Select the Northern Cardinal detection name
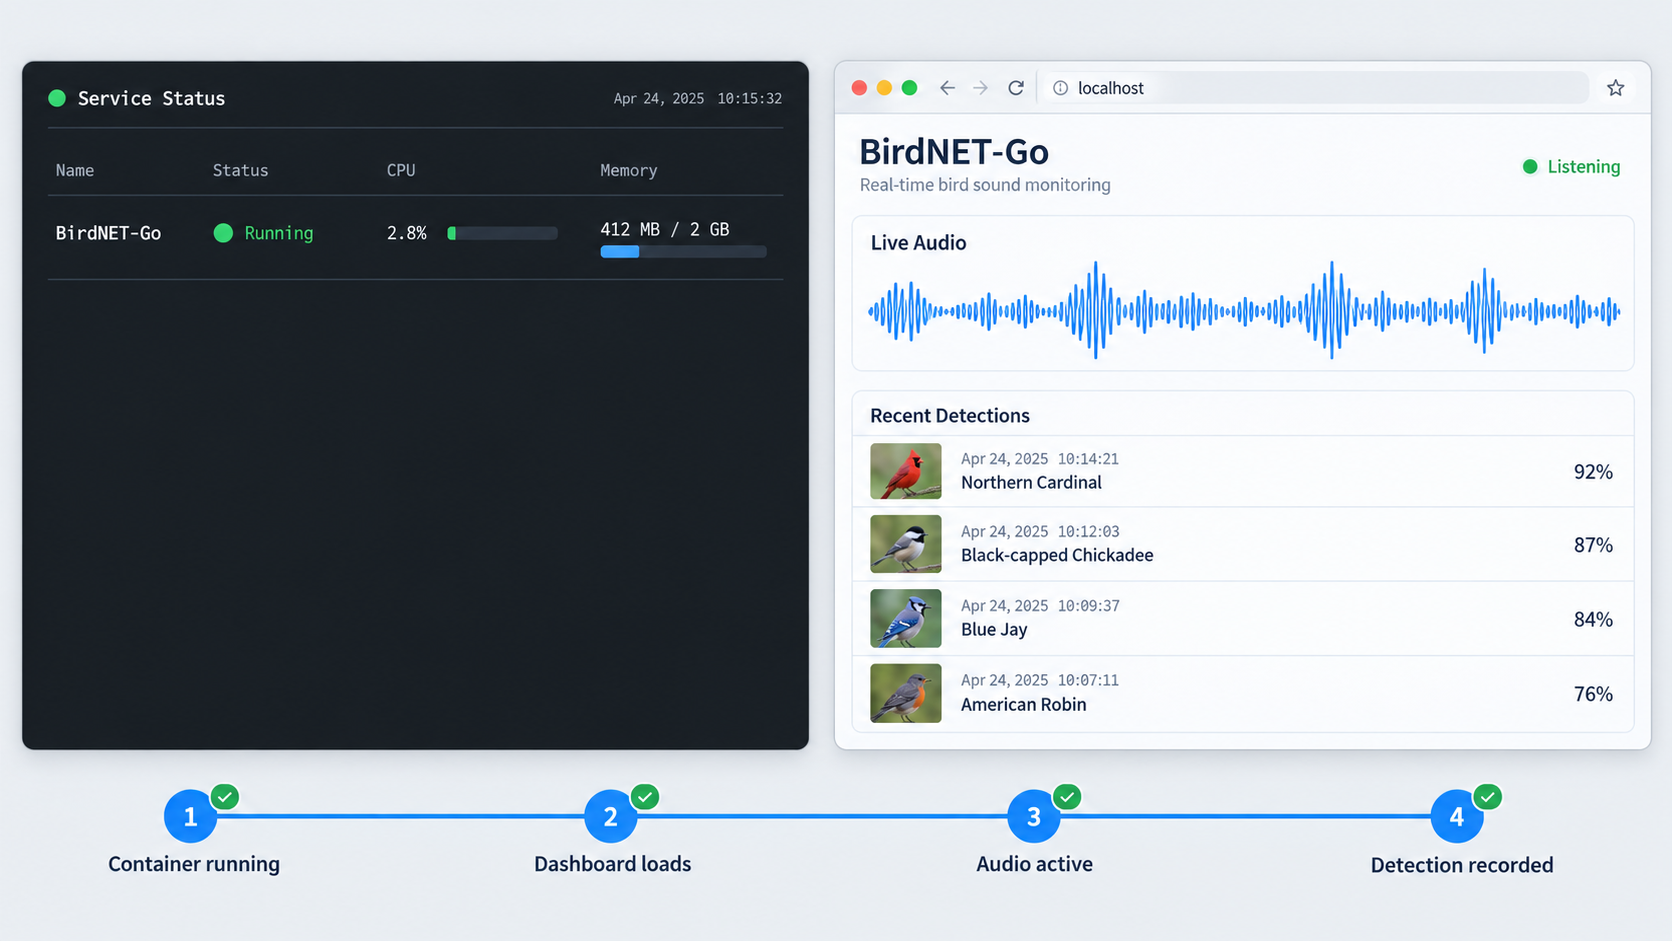 point(1031,483)
